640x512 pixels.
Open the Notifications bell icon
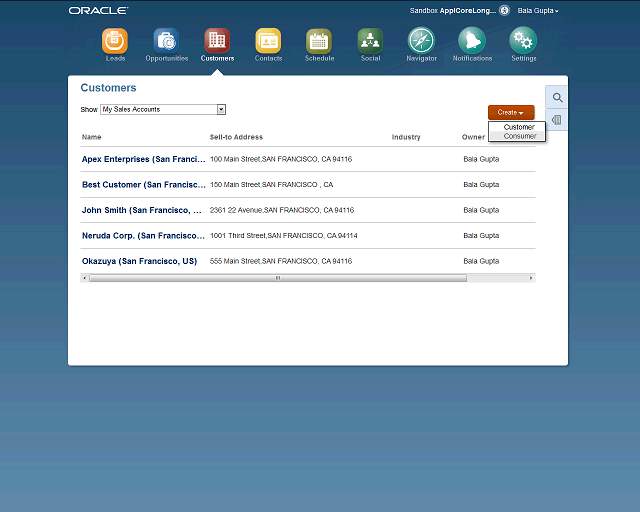click(472, 41)
